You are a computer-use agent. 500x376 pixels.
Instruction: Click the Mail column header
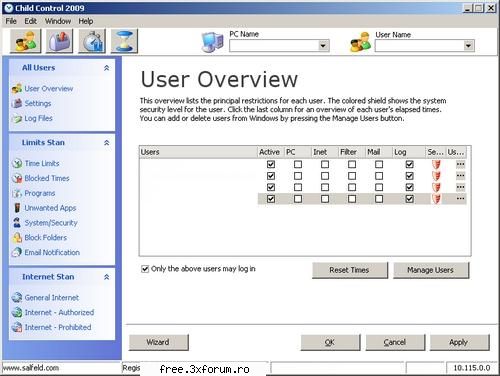[x=379, y=152]
